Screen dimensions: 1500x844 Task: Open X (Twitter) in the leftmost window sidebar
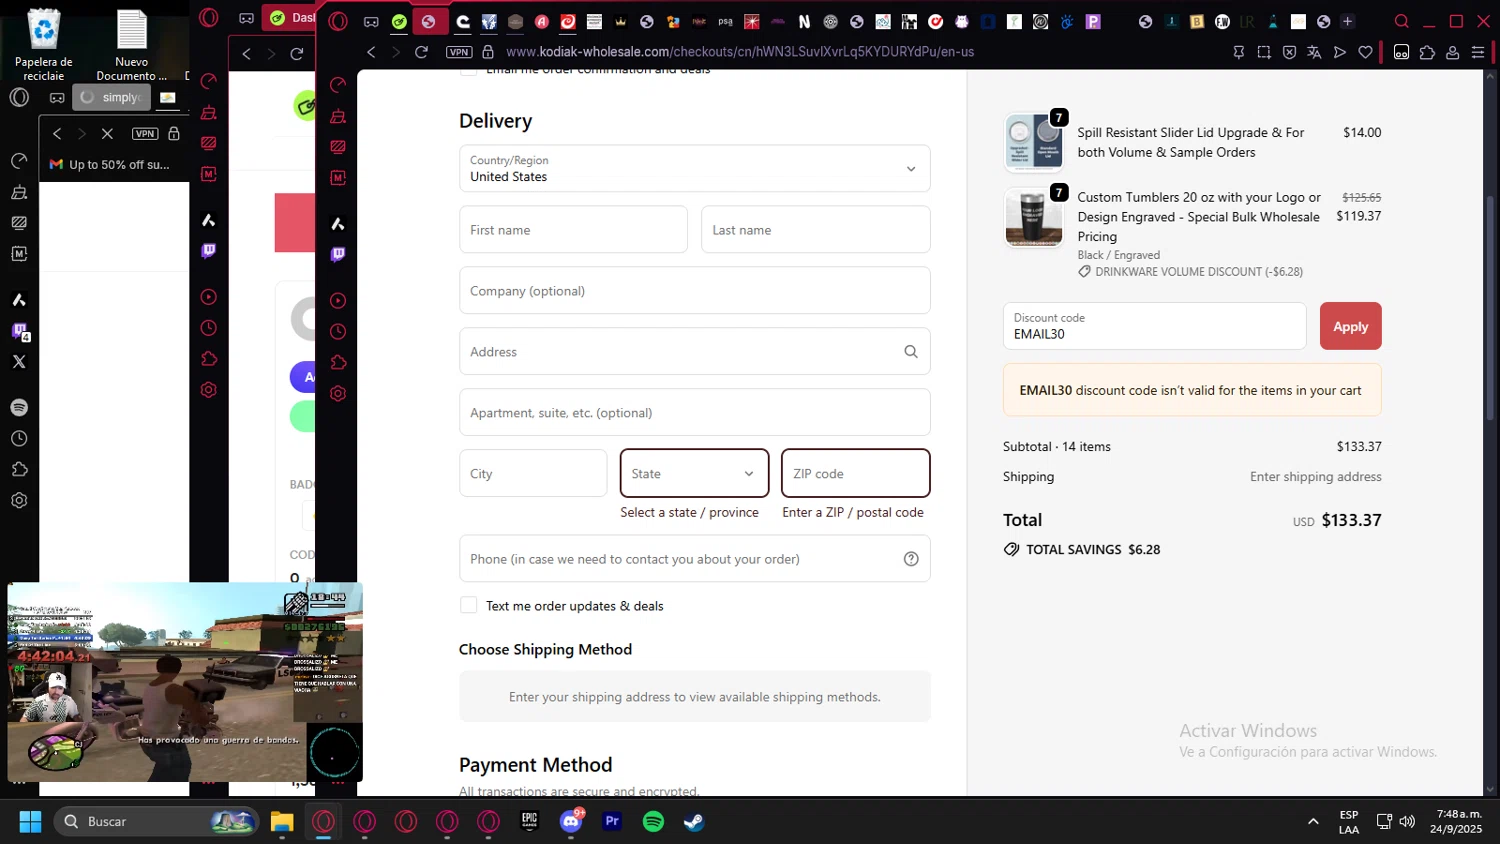[19, 362]
